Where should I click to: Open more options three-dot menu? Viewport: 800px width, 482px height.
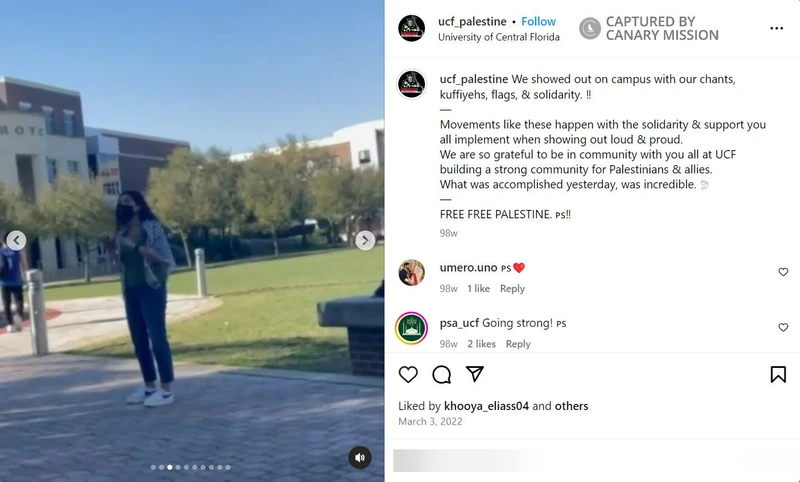[x=777, y=28]
